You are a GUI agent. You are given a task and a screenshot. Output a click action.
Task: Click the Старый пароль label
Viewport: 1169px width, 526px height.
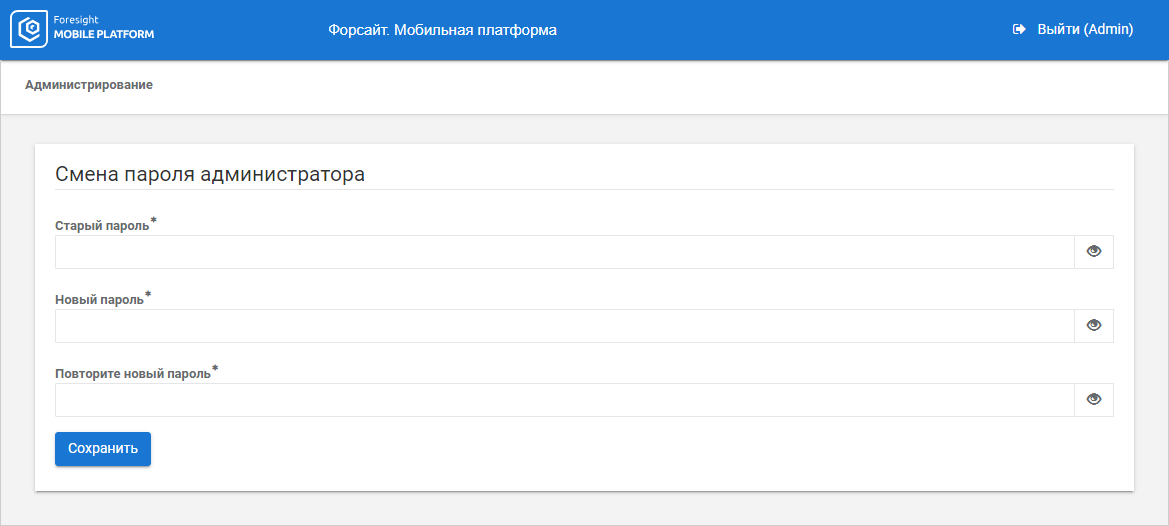[x=102, y=226]
